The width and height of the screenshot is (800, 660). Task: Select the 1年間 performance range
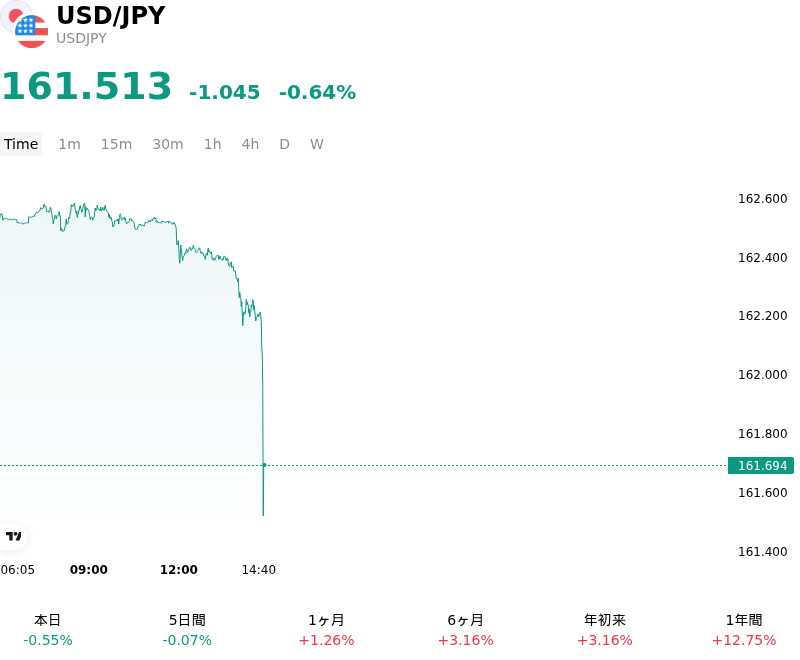pos(744,630)
